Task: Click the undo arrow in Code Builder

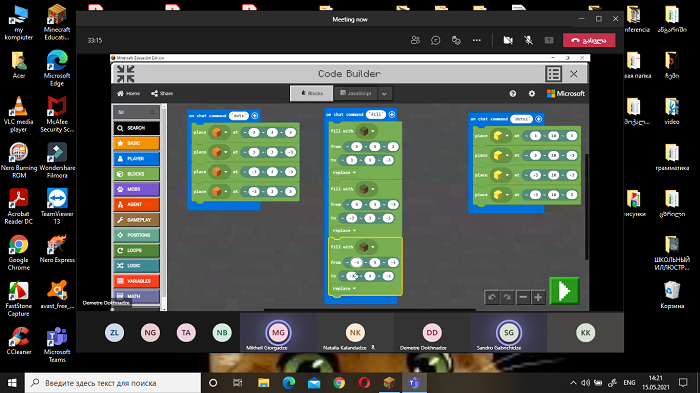Action: click(492, 297)
